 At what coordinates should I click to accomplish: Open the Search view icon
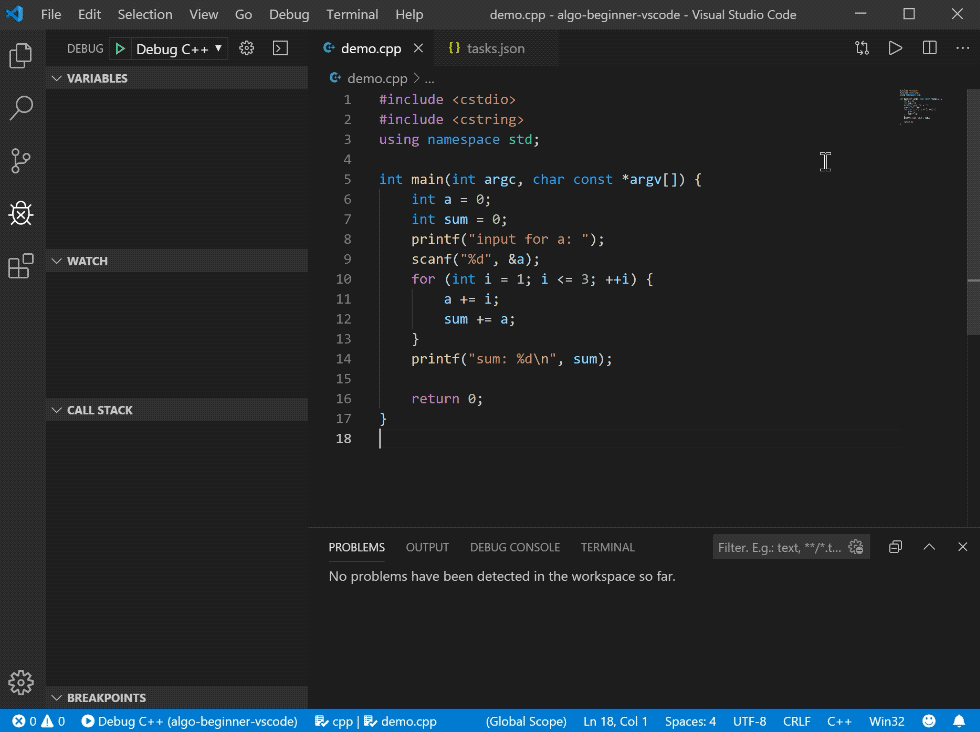point(21,108)
